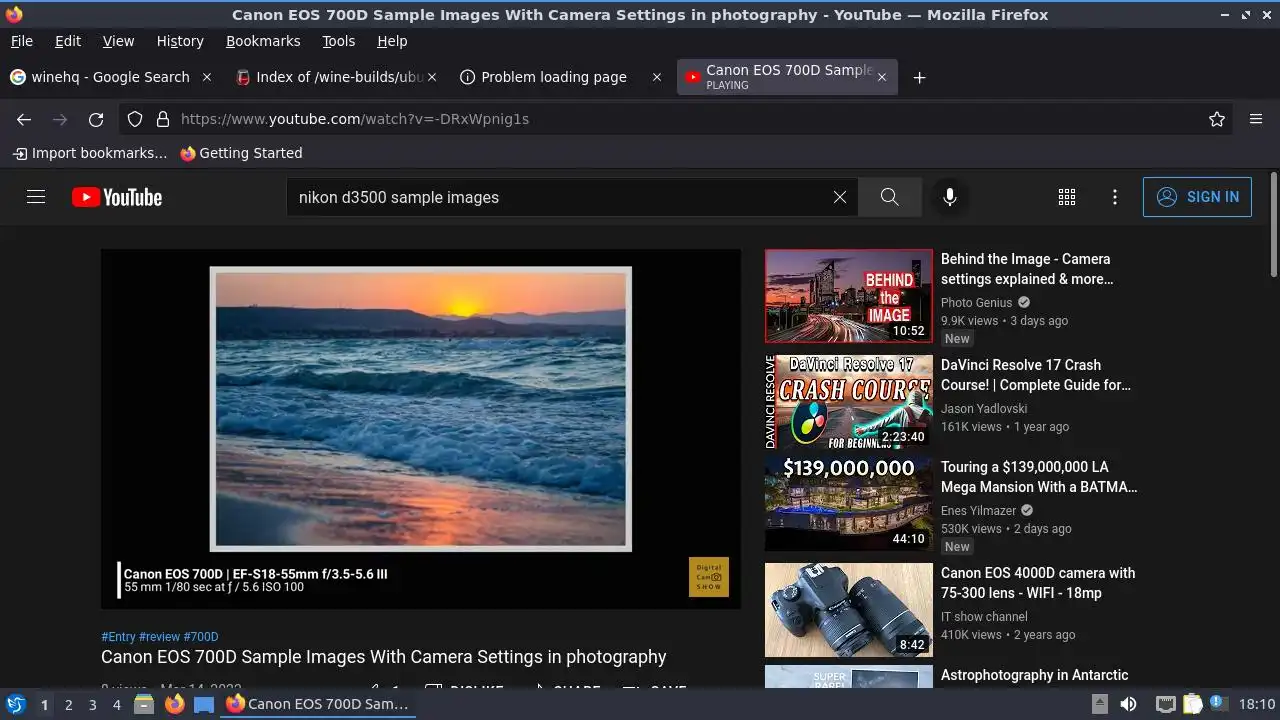This screenshot has height=720, width=1280.
Task: Open DaVinci Resolve 17 Crash Course title
Action: tap(1036, 375)
